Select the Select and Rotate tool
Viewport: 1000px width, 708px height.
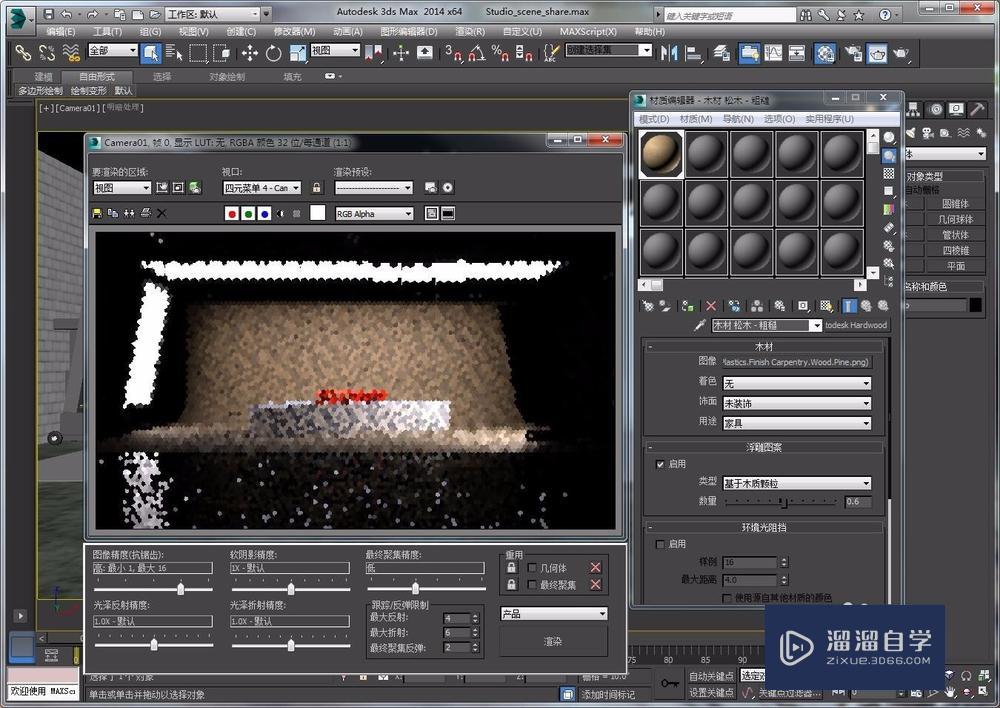[273, 53]
